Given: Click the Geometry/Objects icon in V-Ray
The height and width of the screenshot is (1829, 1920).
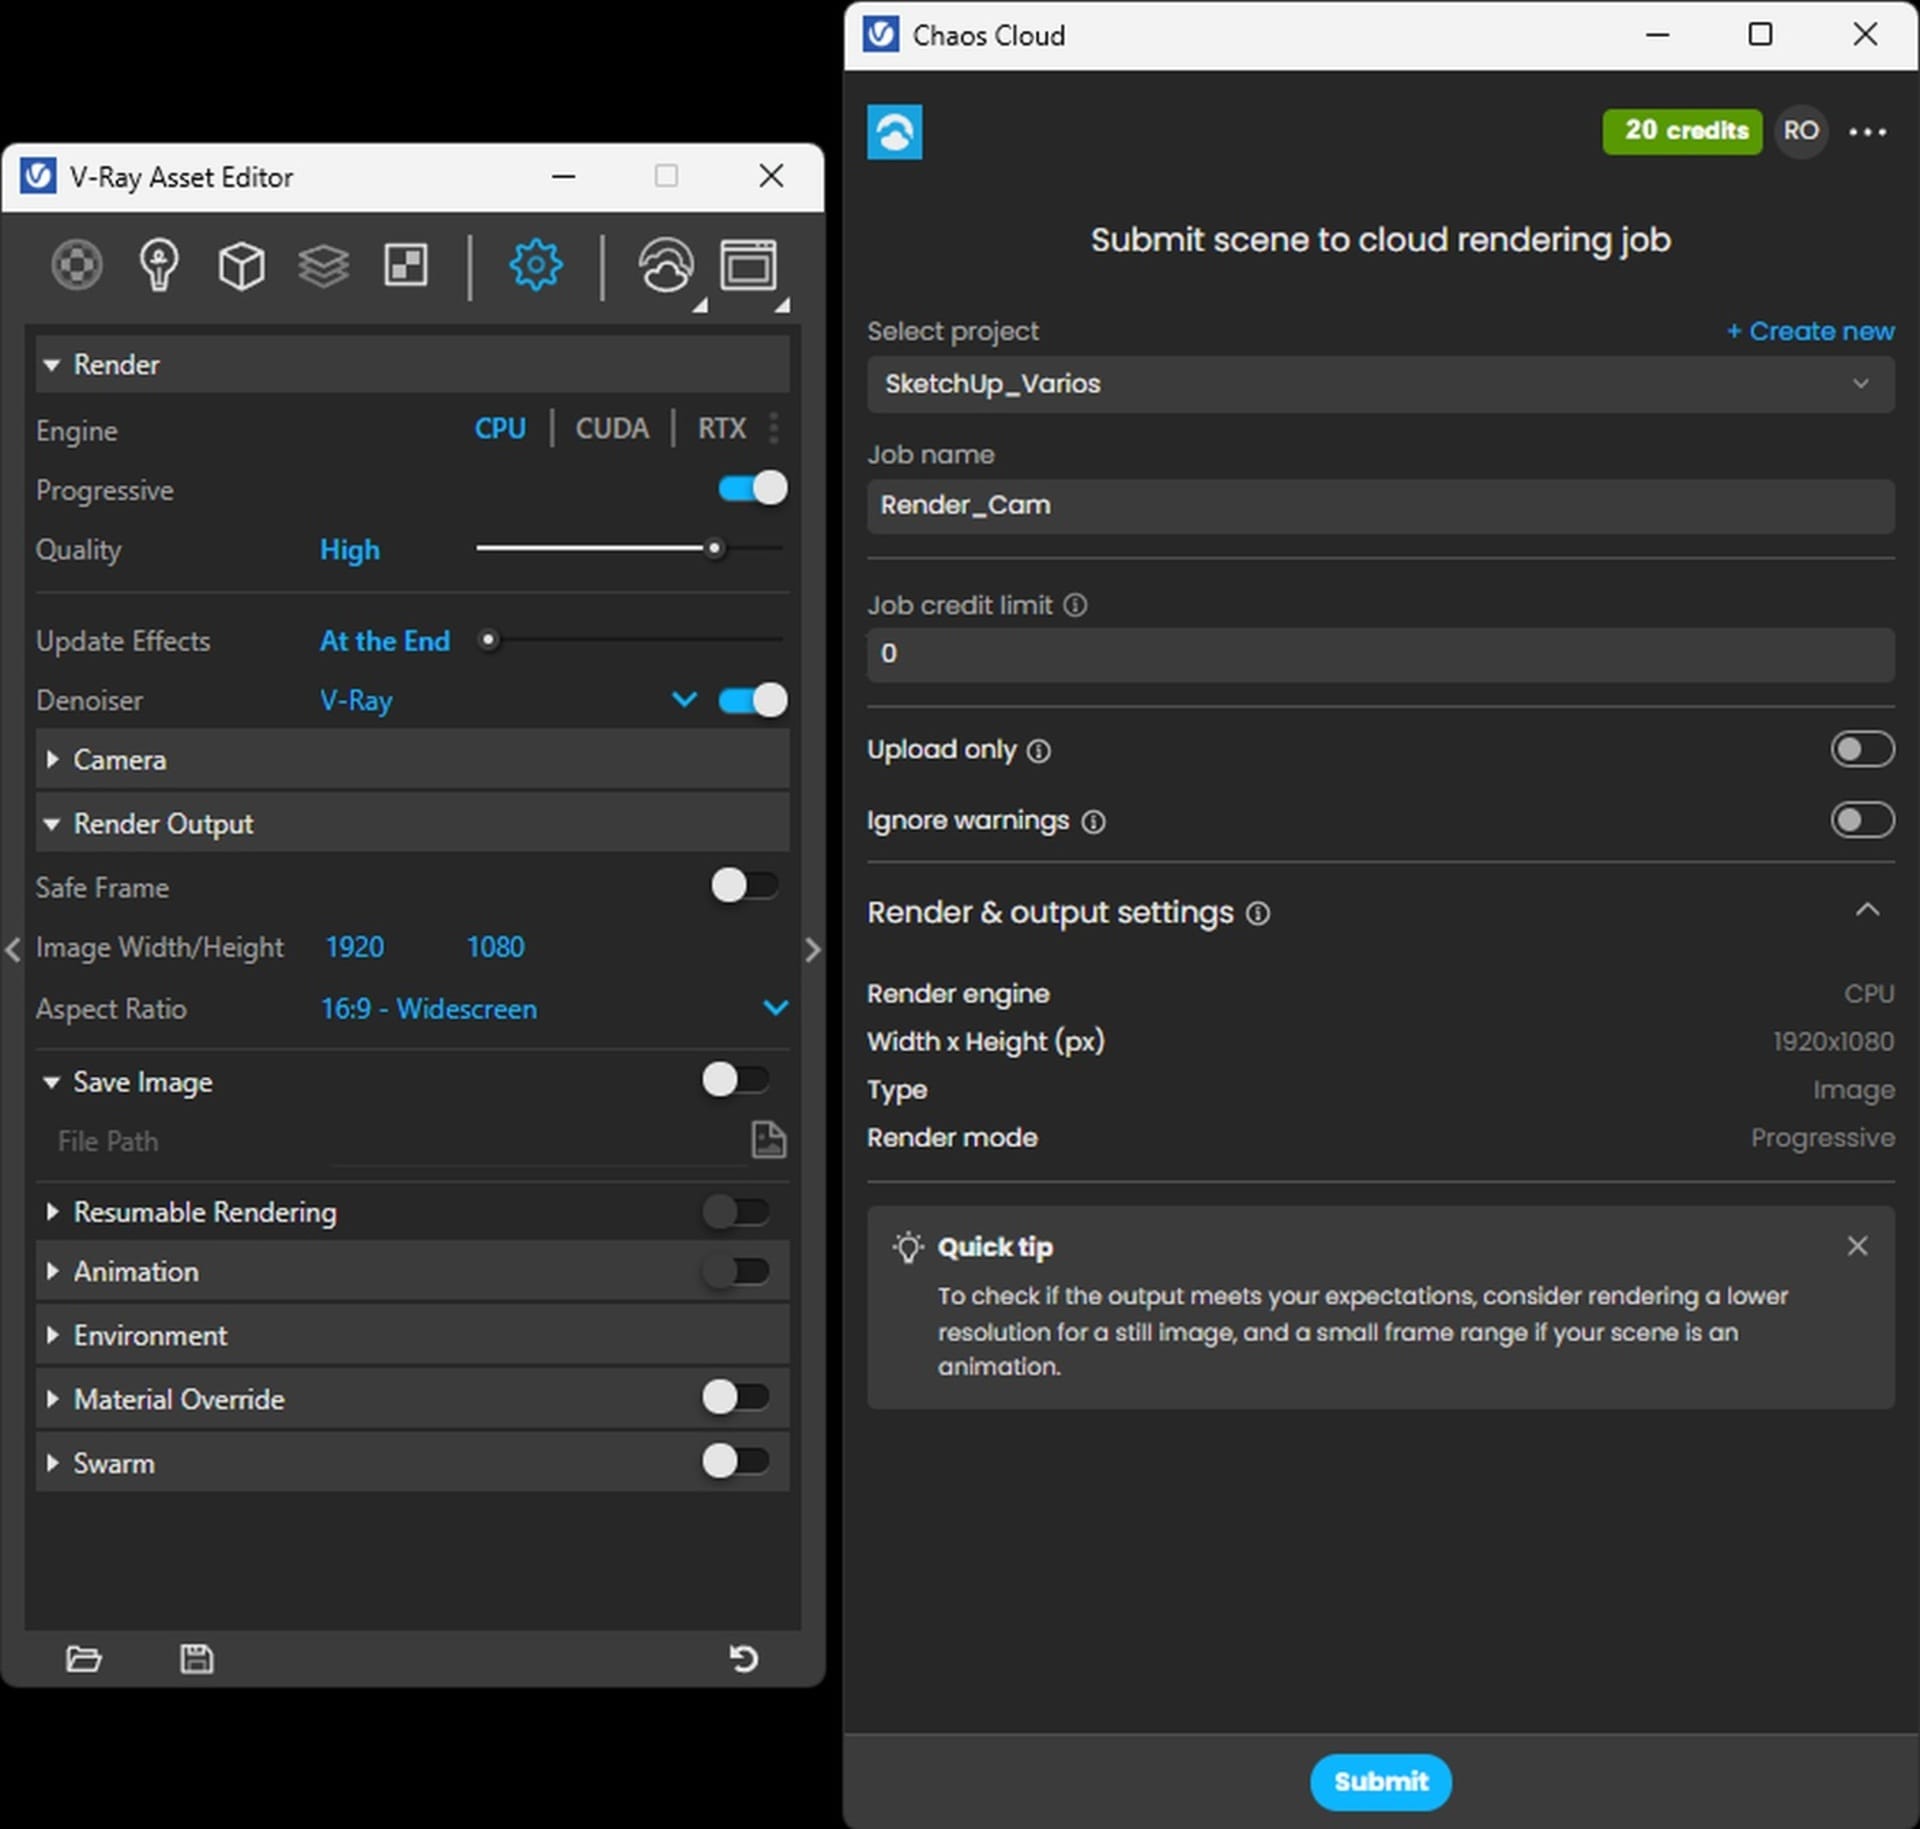Looking at the screenshot, I should click(x=238, y=266).
